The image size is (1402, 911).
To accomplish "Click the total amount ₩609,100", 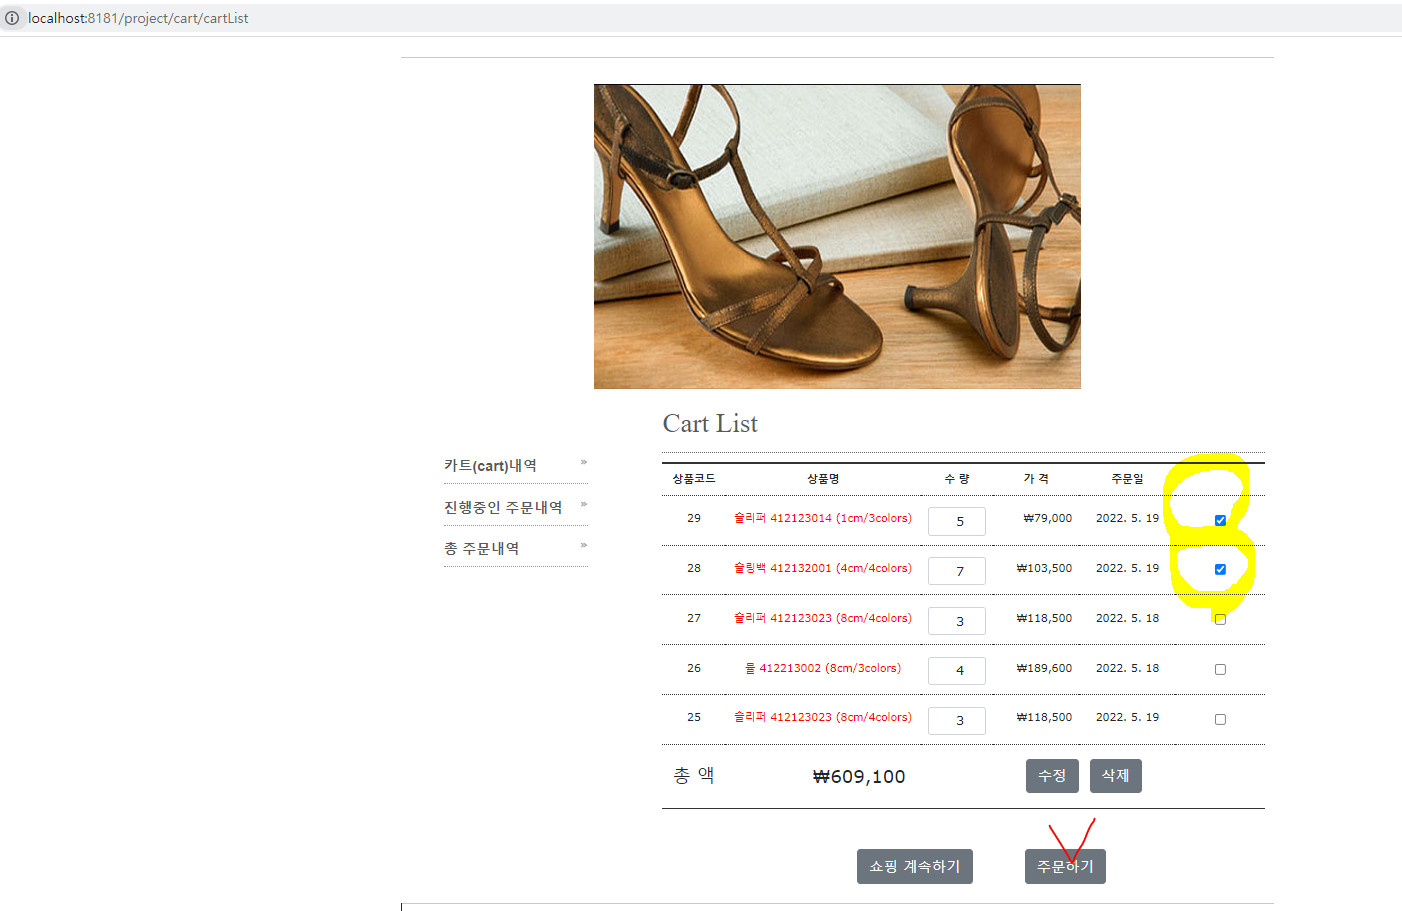I will coord(859,777).
